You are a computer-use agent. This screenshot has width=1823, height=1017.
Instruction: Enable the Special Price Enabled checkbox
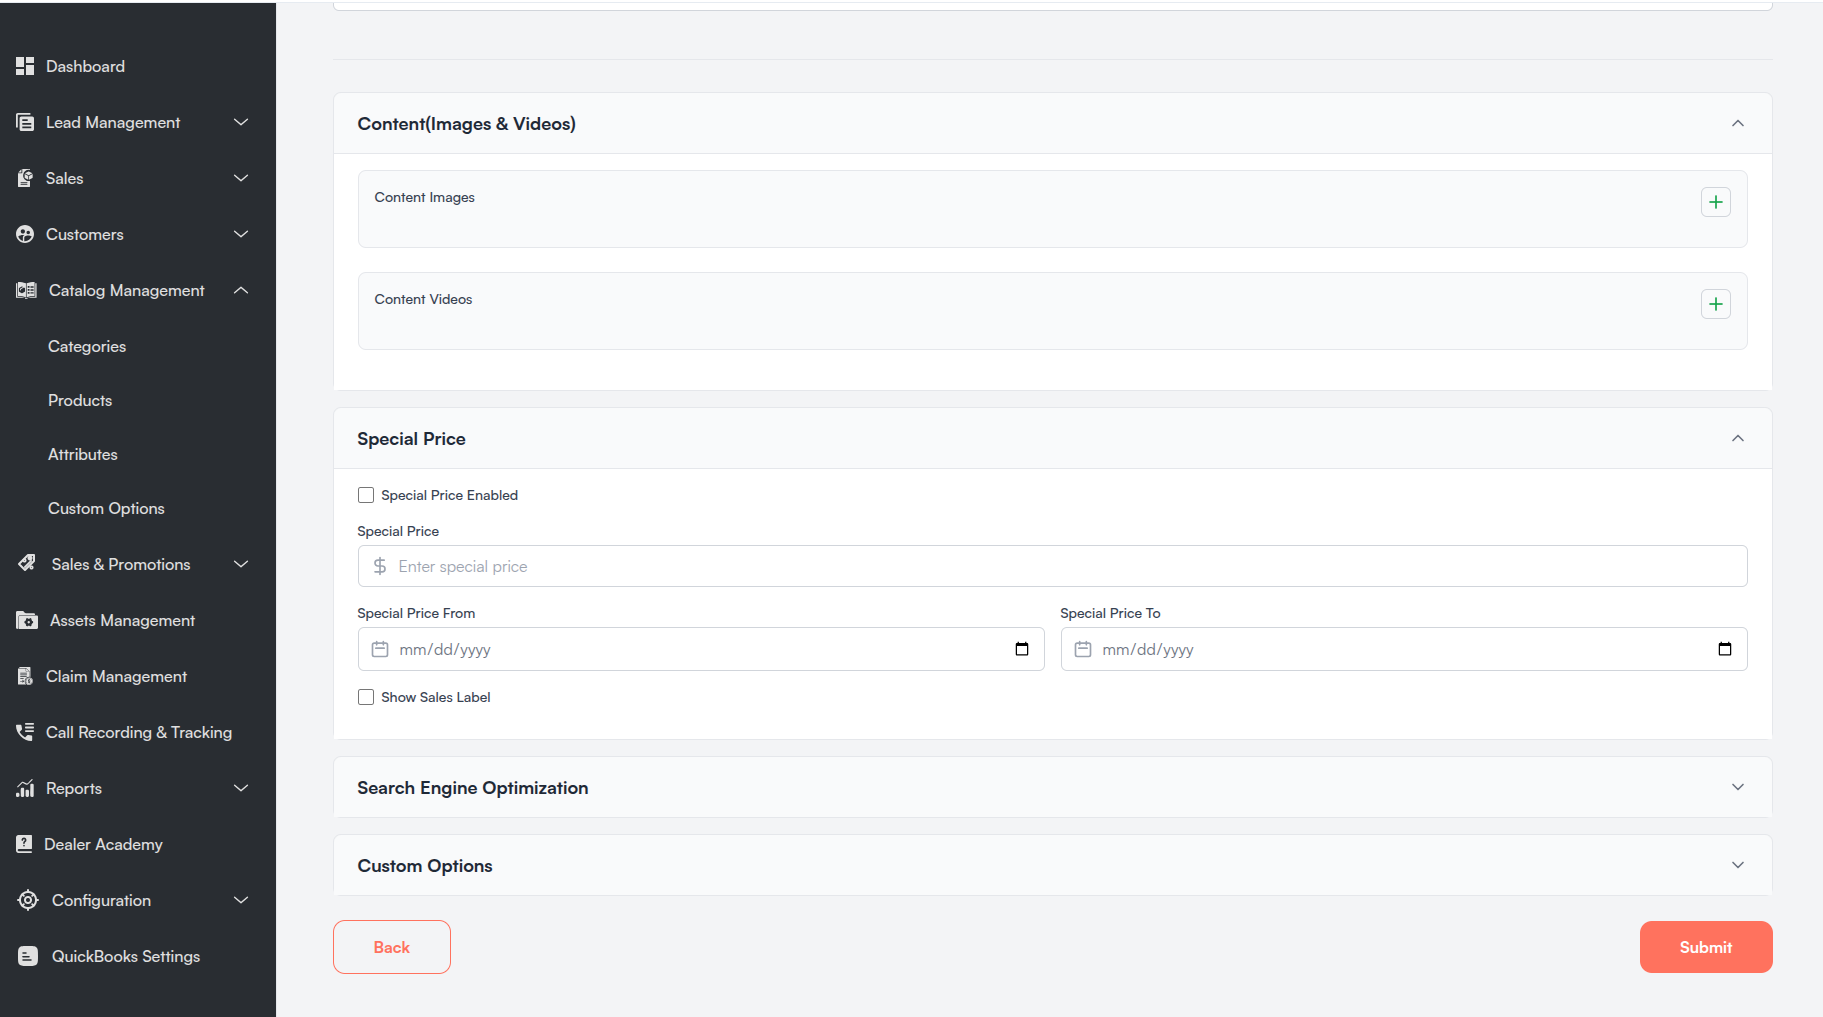click(366, 495)
